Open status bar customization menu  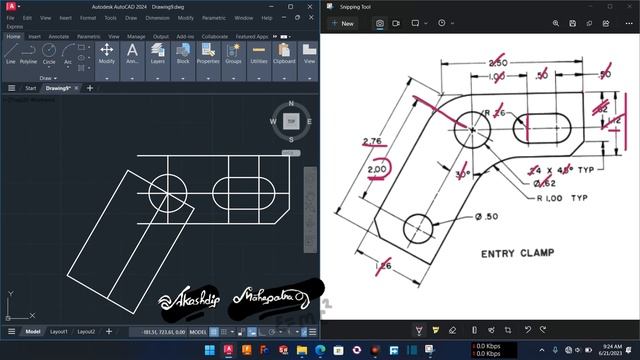click(x=313, y=332)
